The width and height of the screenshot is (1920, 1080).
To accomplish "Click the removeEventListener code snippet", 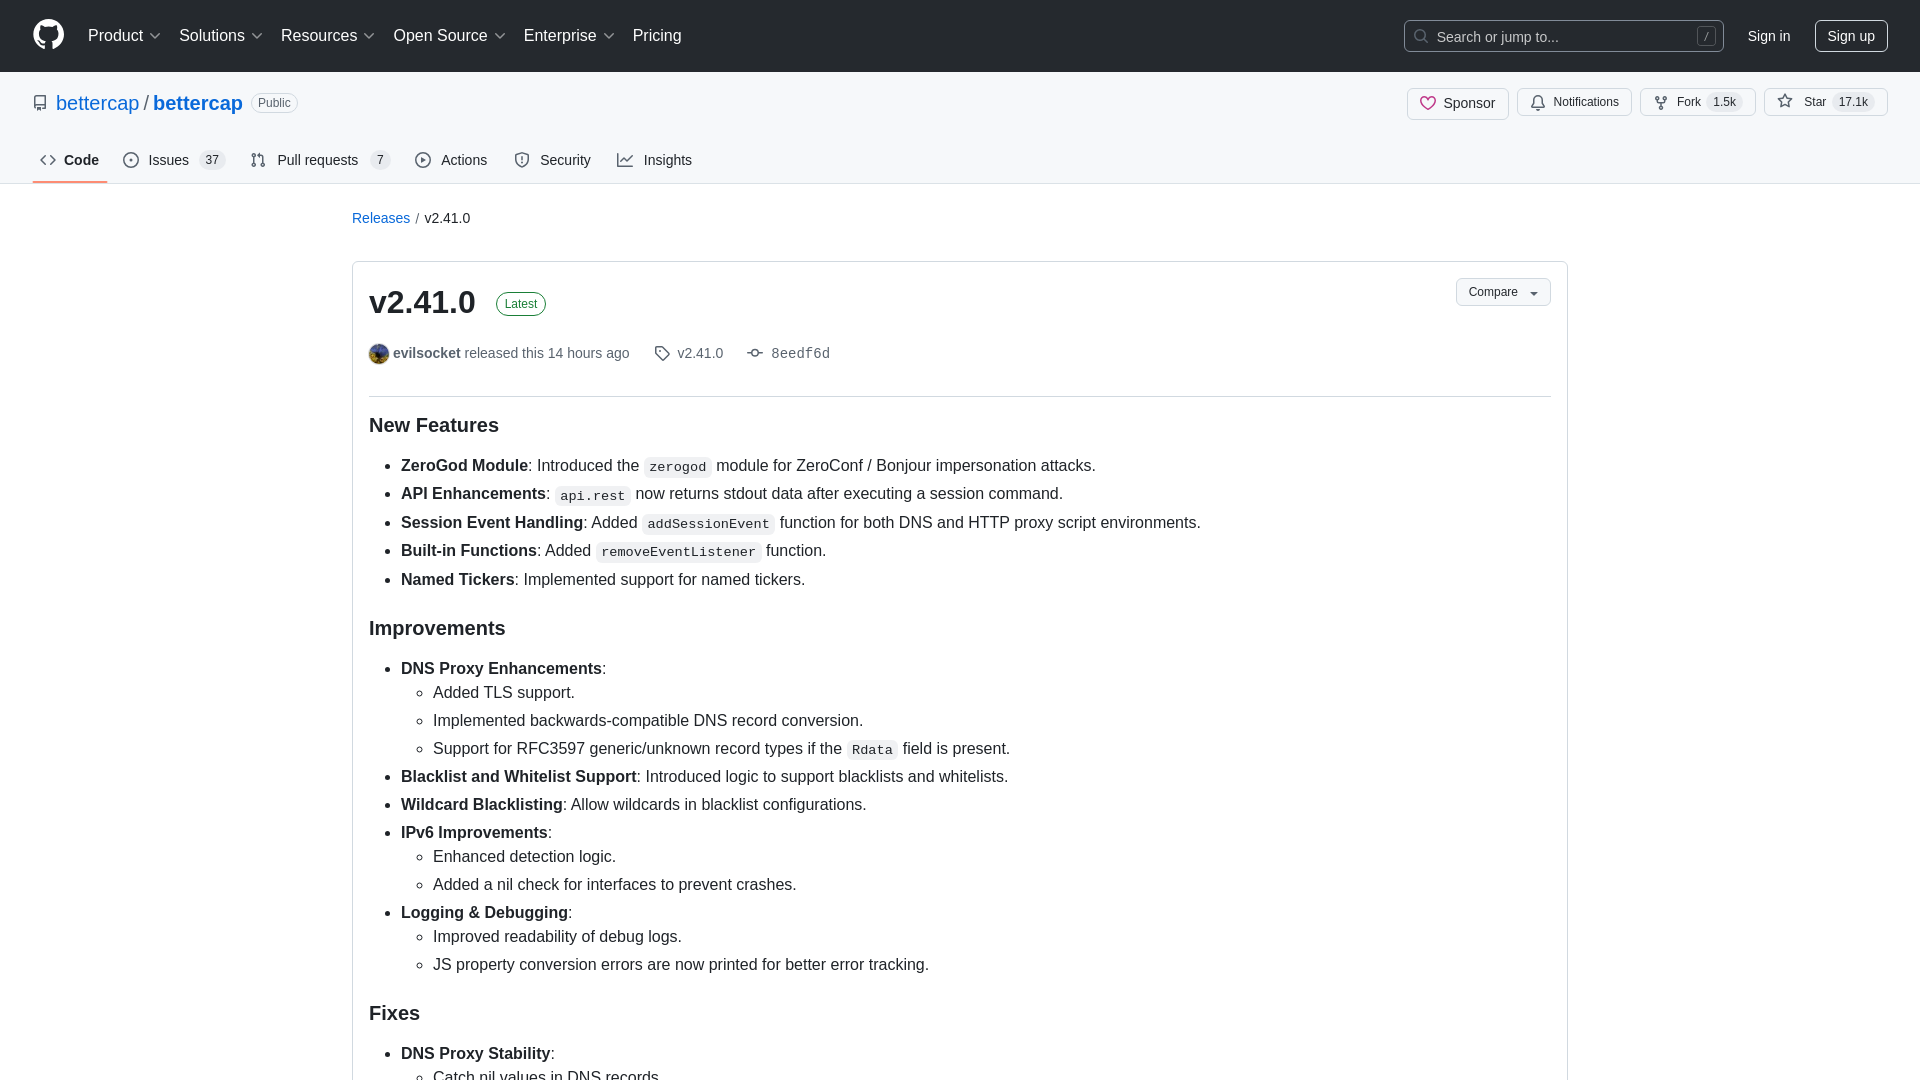I will (x=679, y=552).
